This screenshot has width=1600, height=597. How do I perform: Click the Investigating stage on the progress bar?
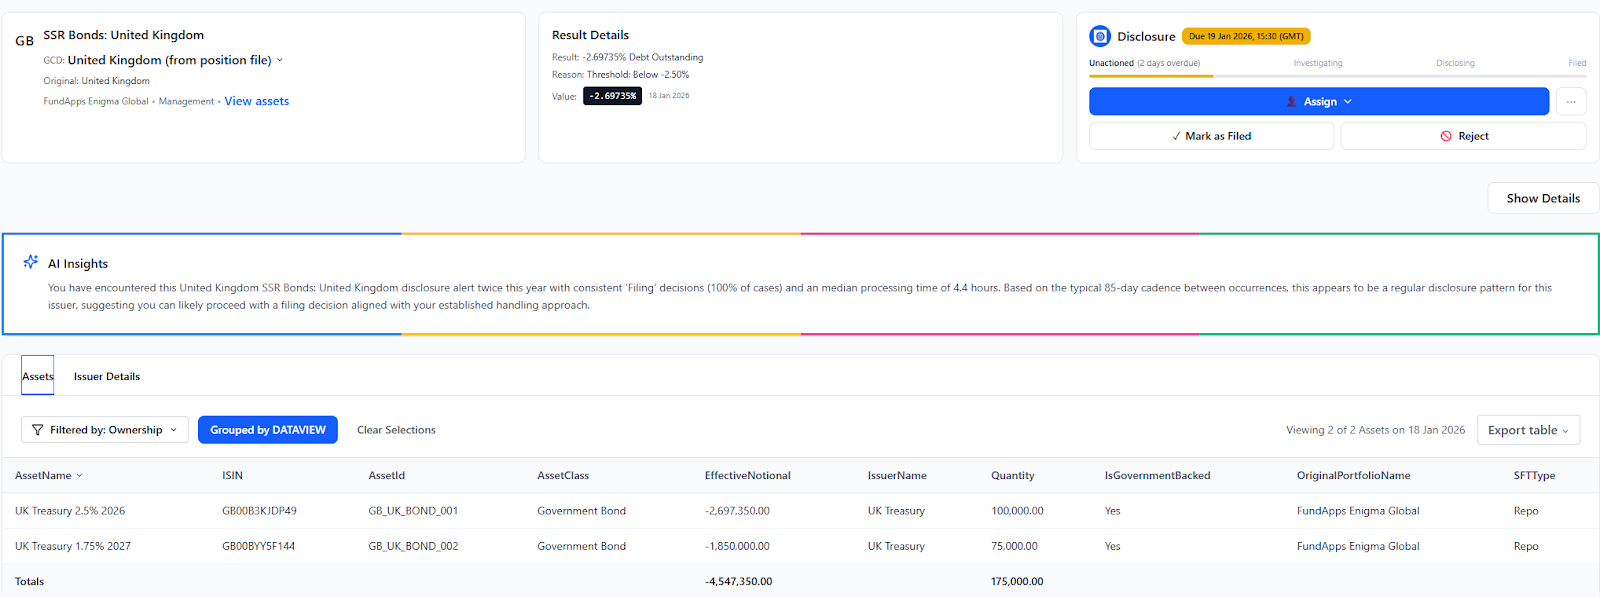click(1317, 63)
